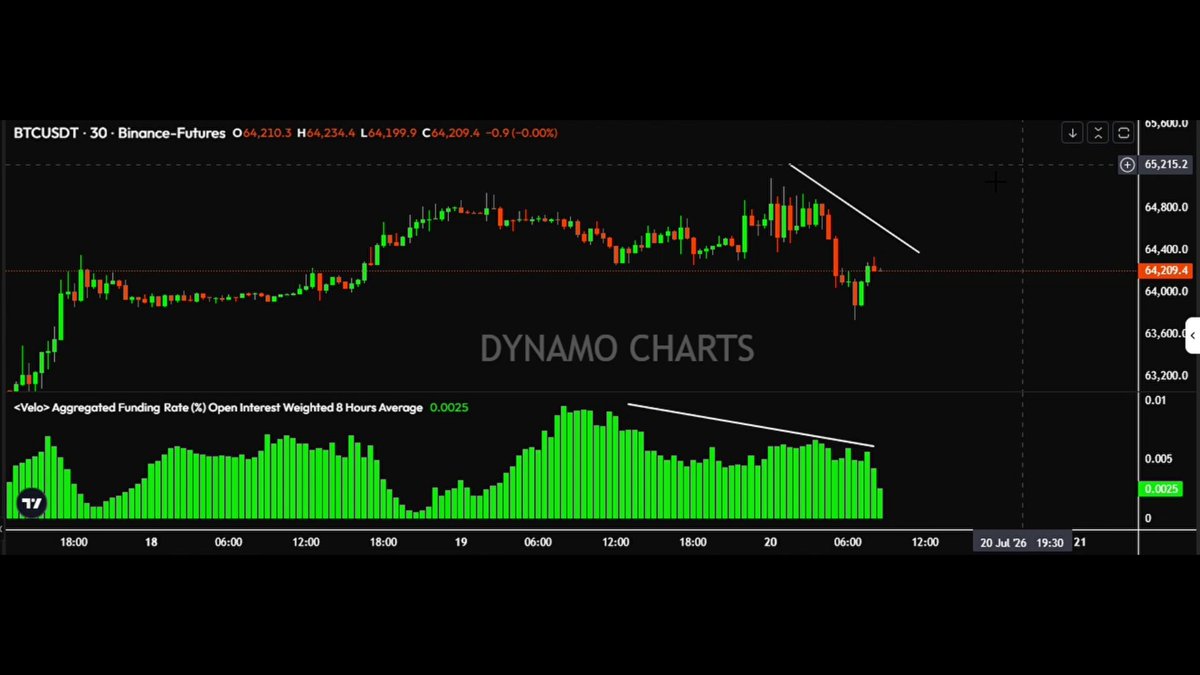Screen dimensions: 1200x675
Task: Click the 64,800.0 price axis label
Action: pyautogui.click(x=1166, y=207)
